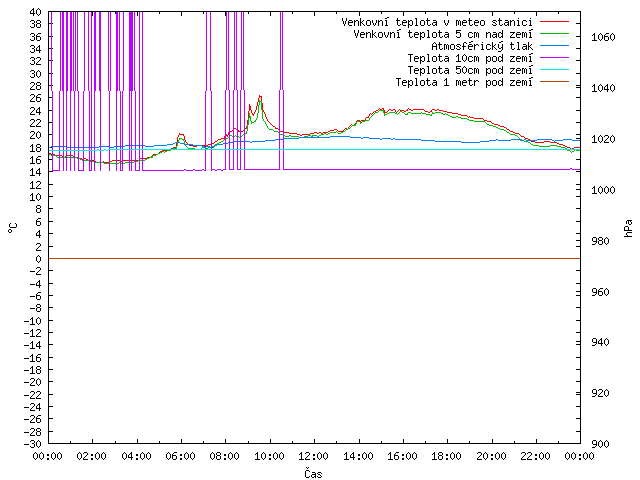Click the time label '12:00'
Viewport: 640px width, 480px height.
(313, 456)
